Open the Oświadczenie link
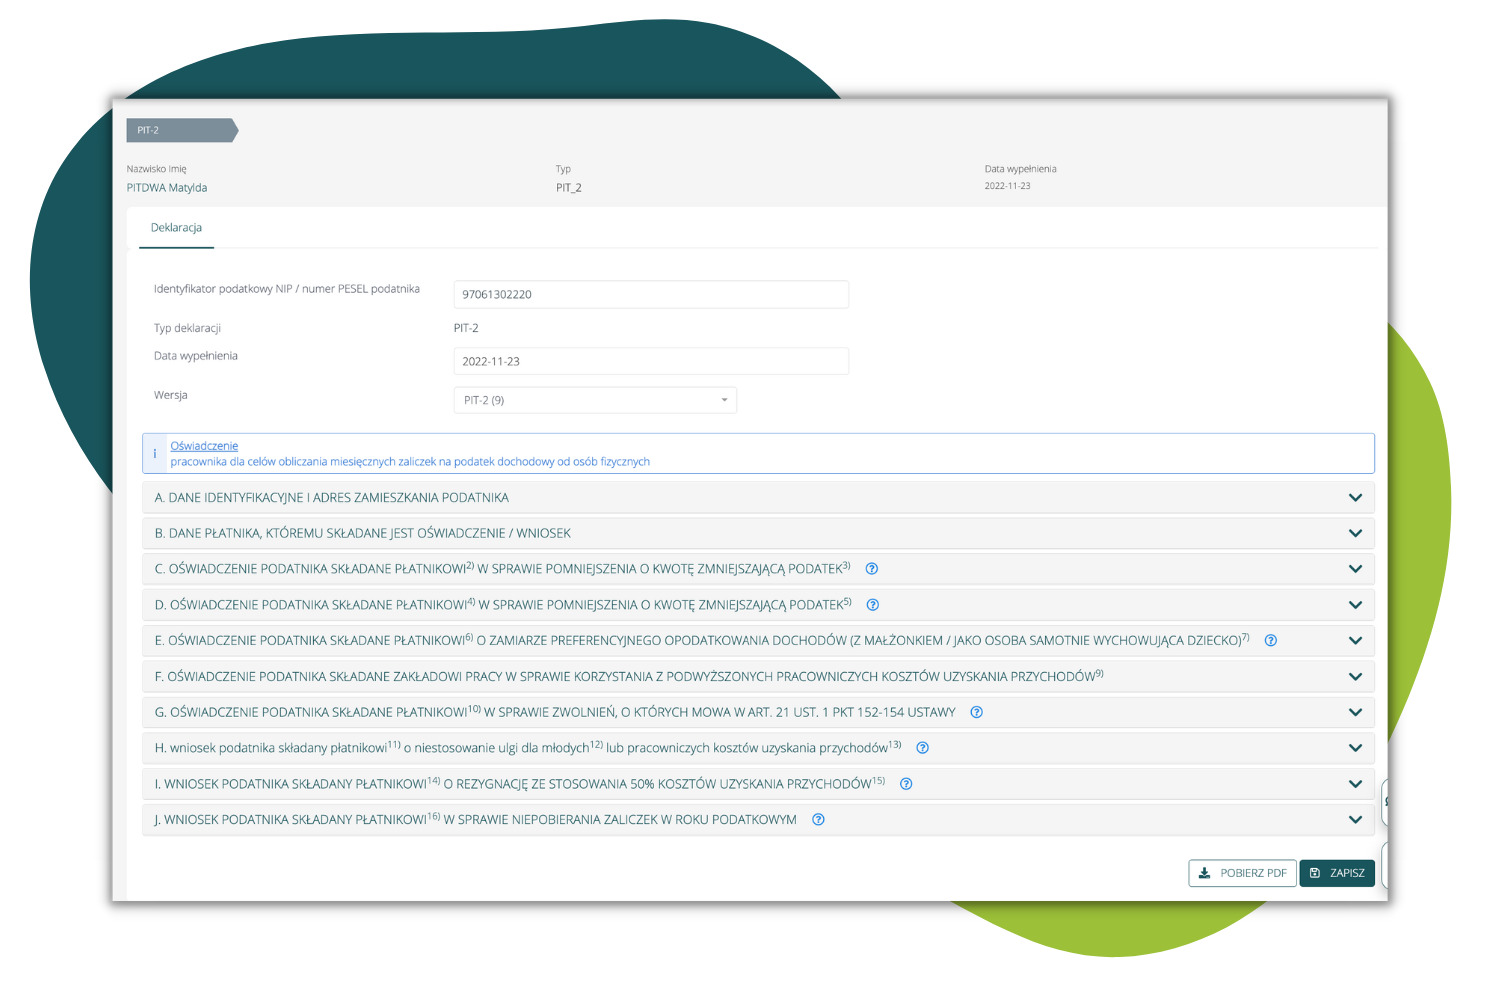Image resolution: width=1500 pixels, height=1000 pixels. tap(204, 446)
